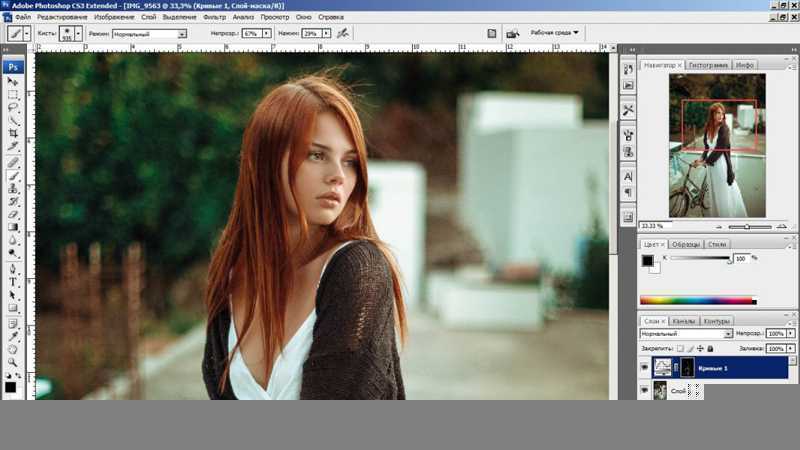Open layer fill Заливка arrow
This screenshot has height=450, width=800.
click(790, 348)
